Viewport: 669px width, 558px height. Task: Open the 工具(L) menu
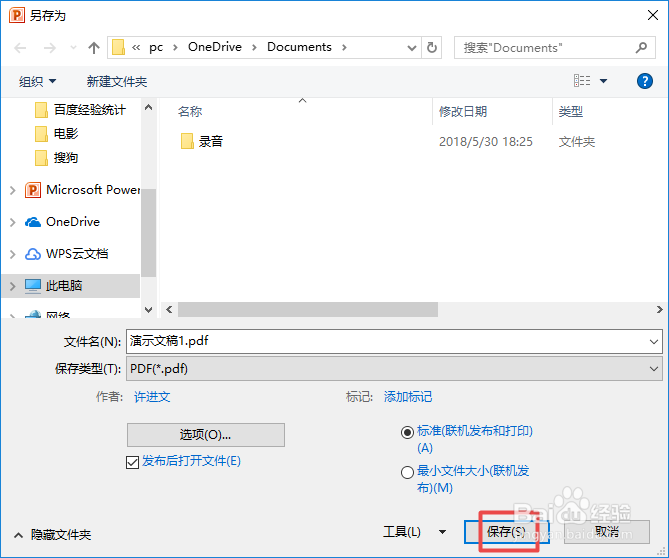tap(414, 532)
